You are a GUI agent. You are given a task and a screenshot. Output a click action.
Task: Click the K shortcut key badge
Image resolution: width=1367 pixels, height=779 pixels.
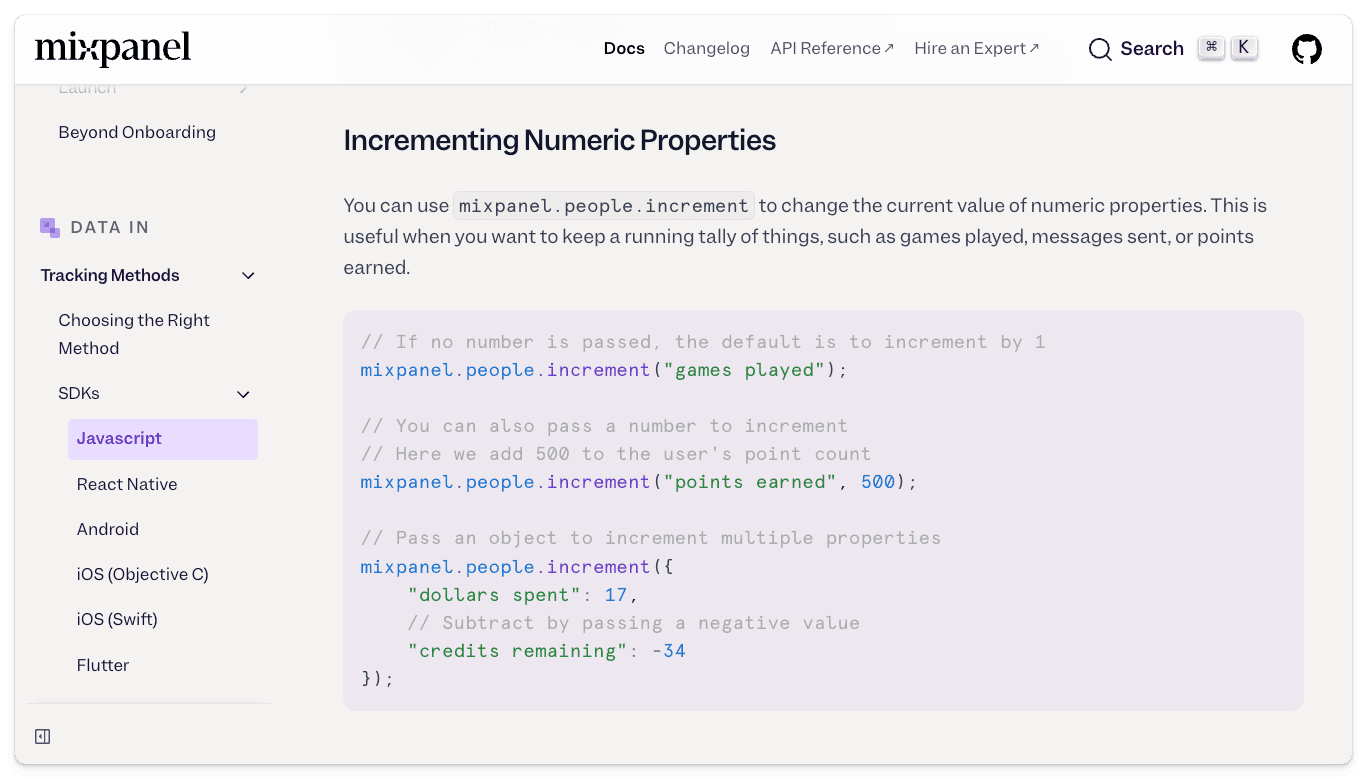tap(1244, 48)
